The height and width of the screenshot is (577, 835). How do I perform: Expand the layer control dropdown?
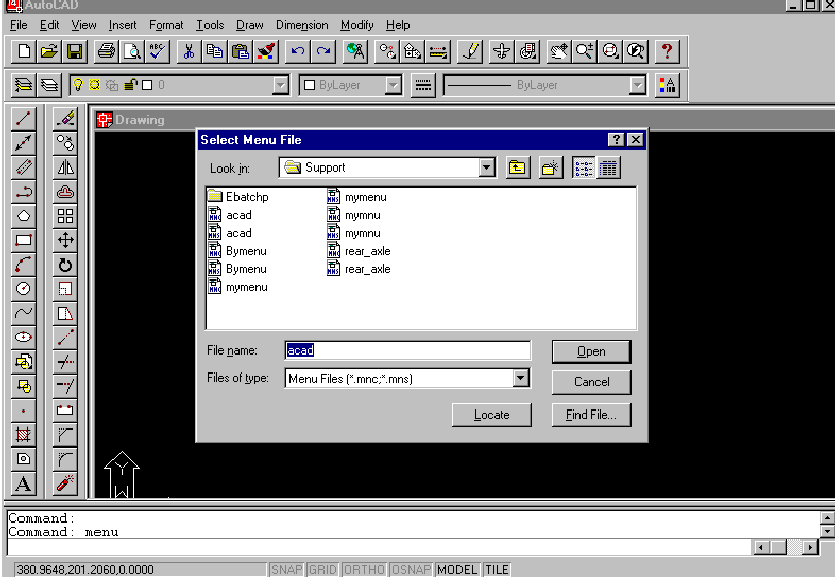[x=281, y=85]
